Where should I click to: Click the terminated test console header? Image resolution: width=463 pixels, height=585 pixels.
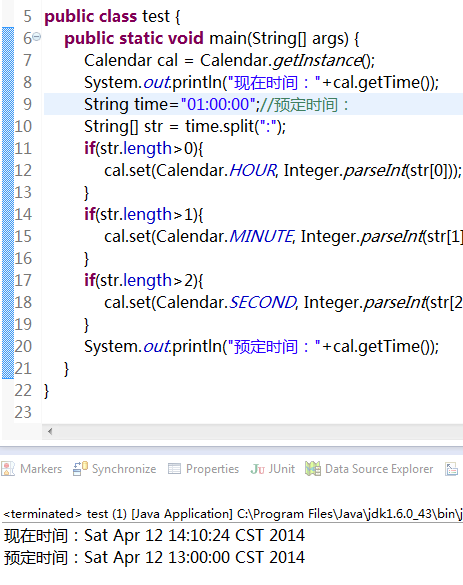click(232, 514)
